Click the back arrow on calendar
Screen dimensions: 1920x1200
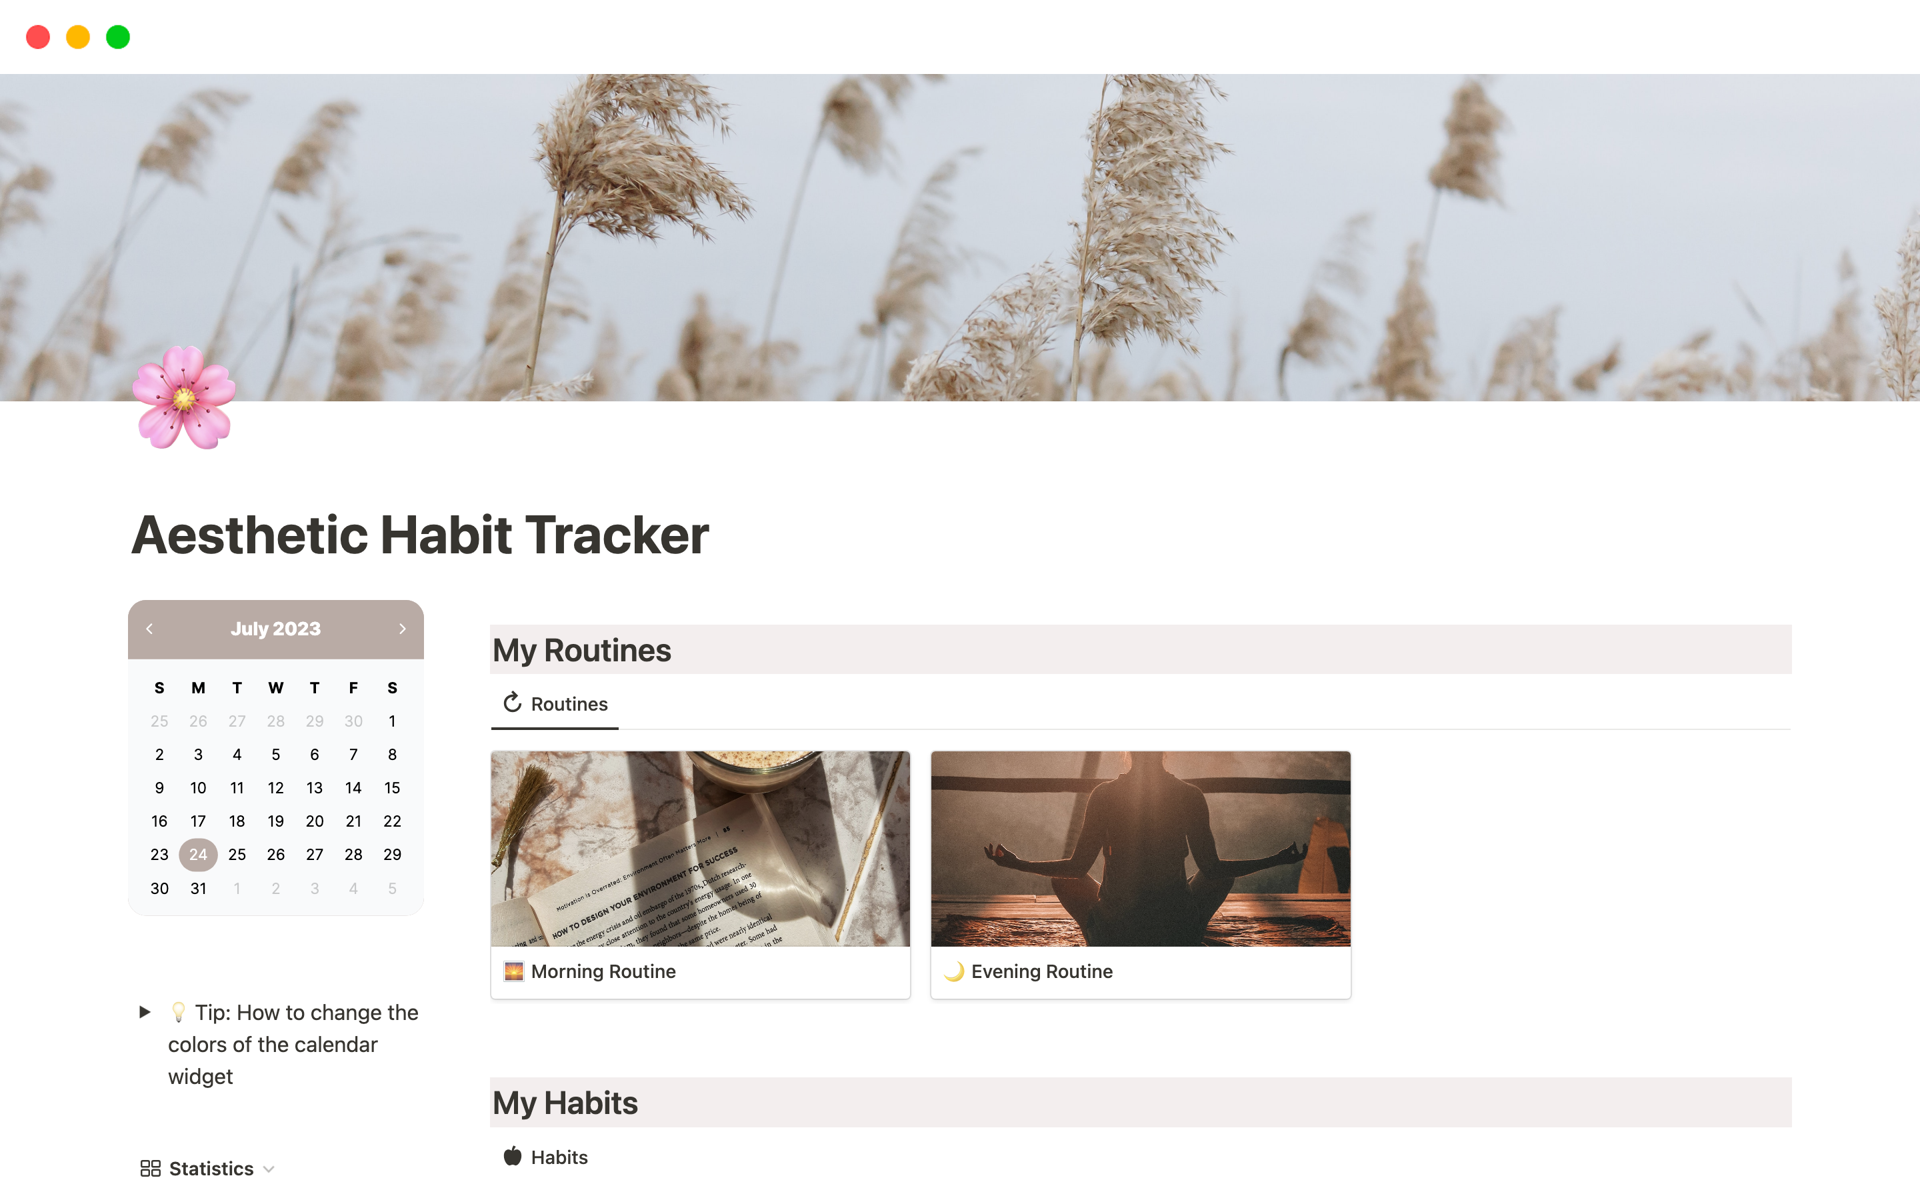149,629
